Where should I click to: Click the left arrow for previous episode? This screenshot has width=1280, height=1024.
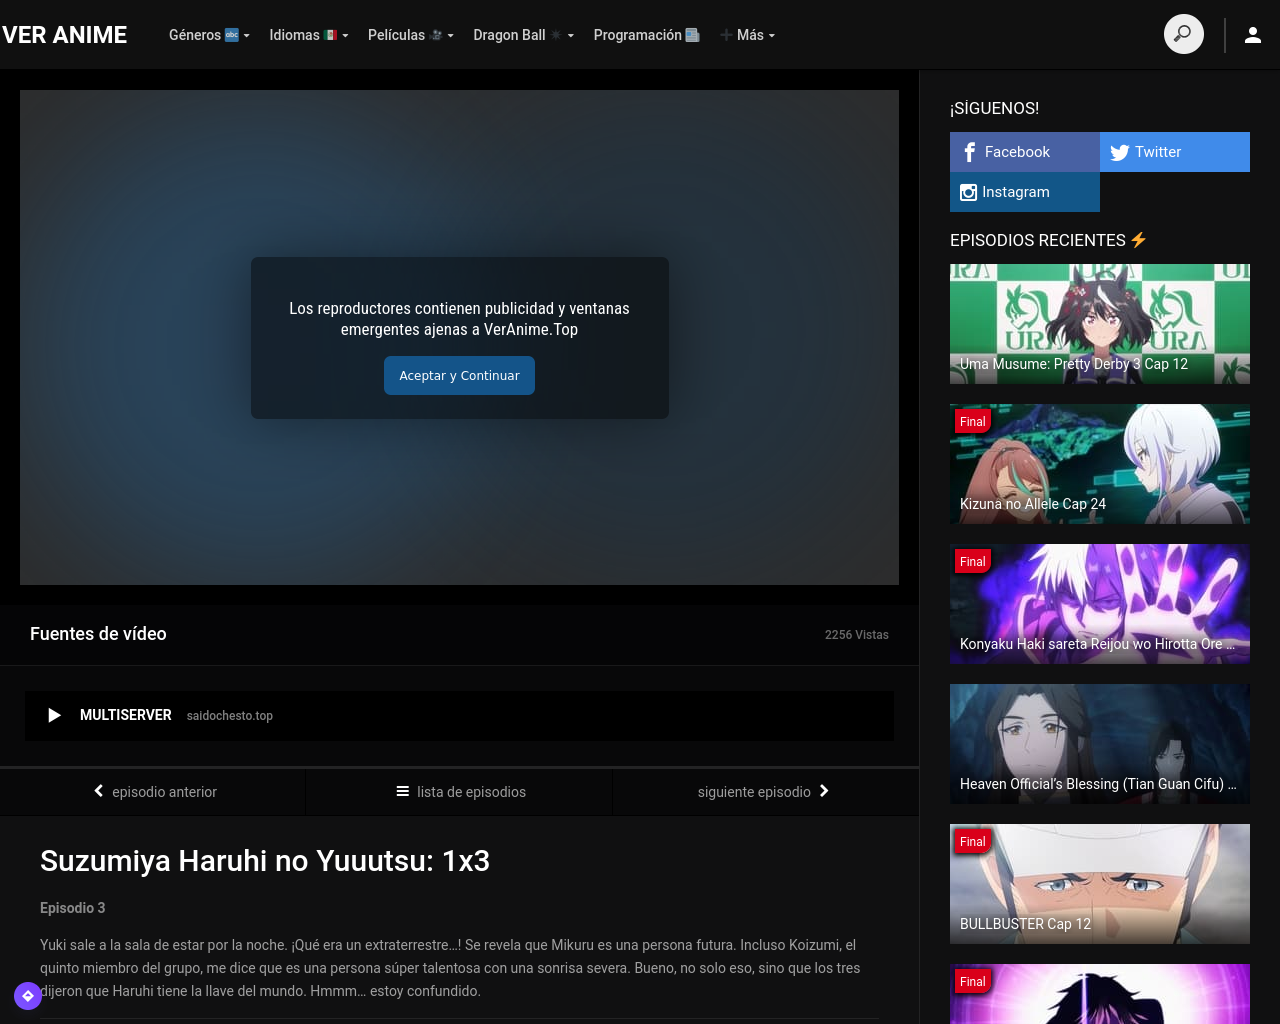click(x=99, y=791)
